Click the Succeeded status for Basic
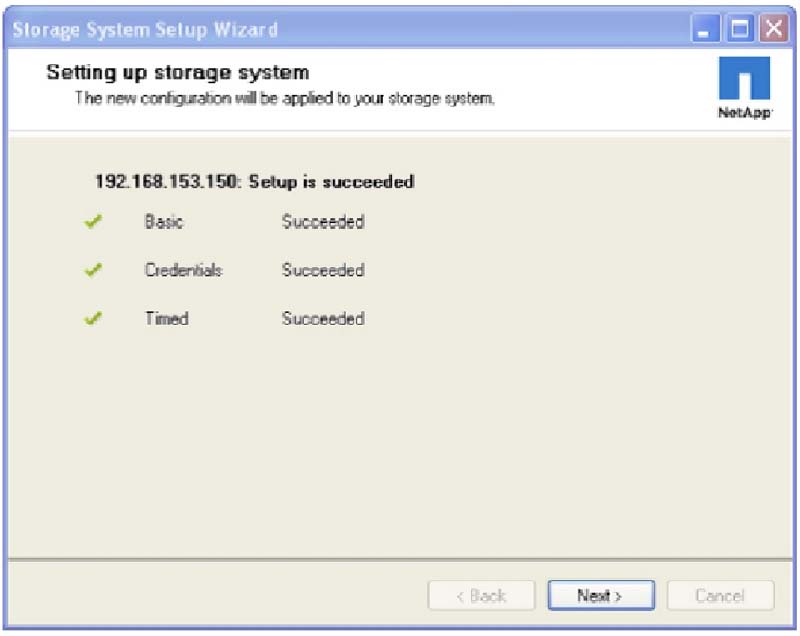This screenshot has width=800, height=636. (x=322, y=222)
